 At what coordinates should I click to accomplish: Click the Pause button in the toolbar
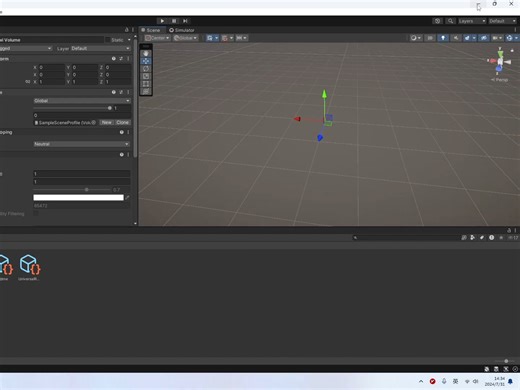coord(174,21)
